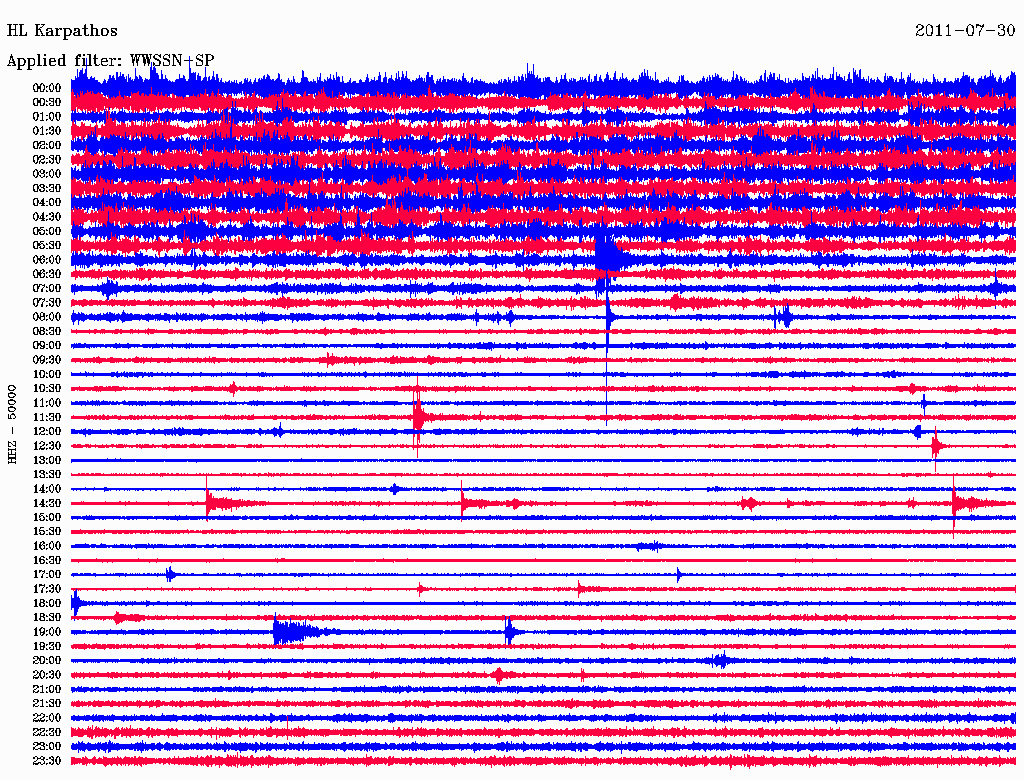Viewport: 1024px width, 780px height.
Task: Select the 09:00 time label
Action: tap(47, 346)
